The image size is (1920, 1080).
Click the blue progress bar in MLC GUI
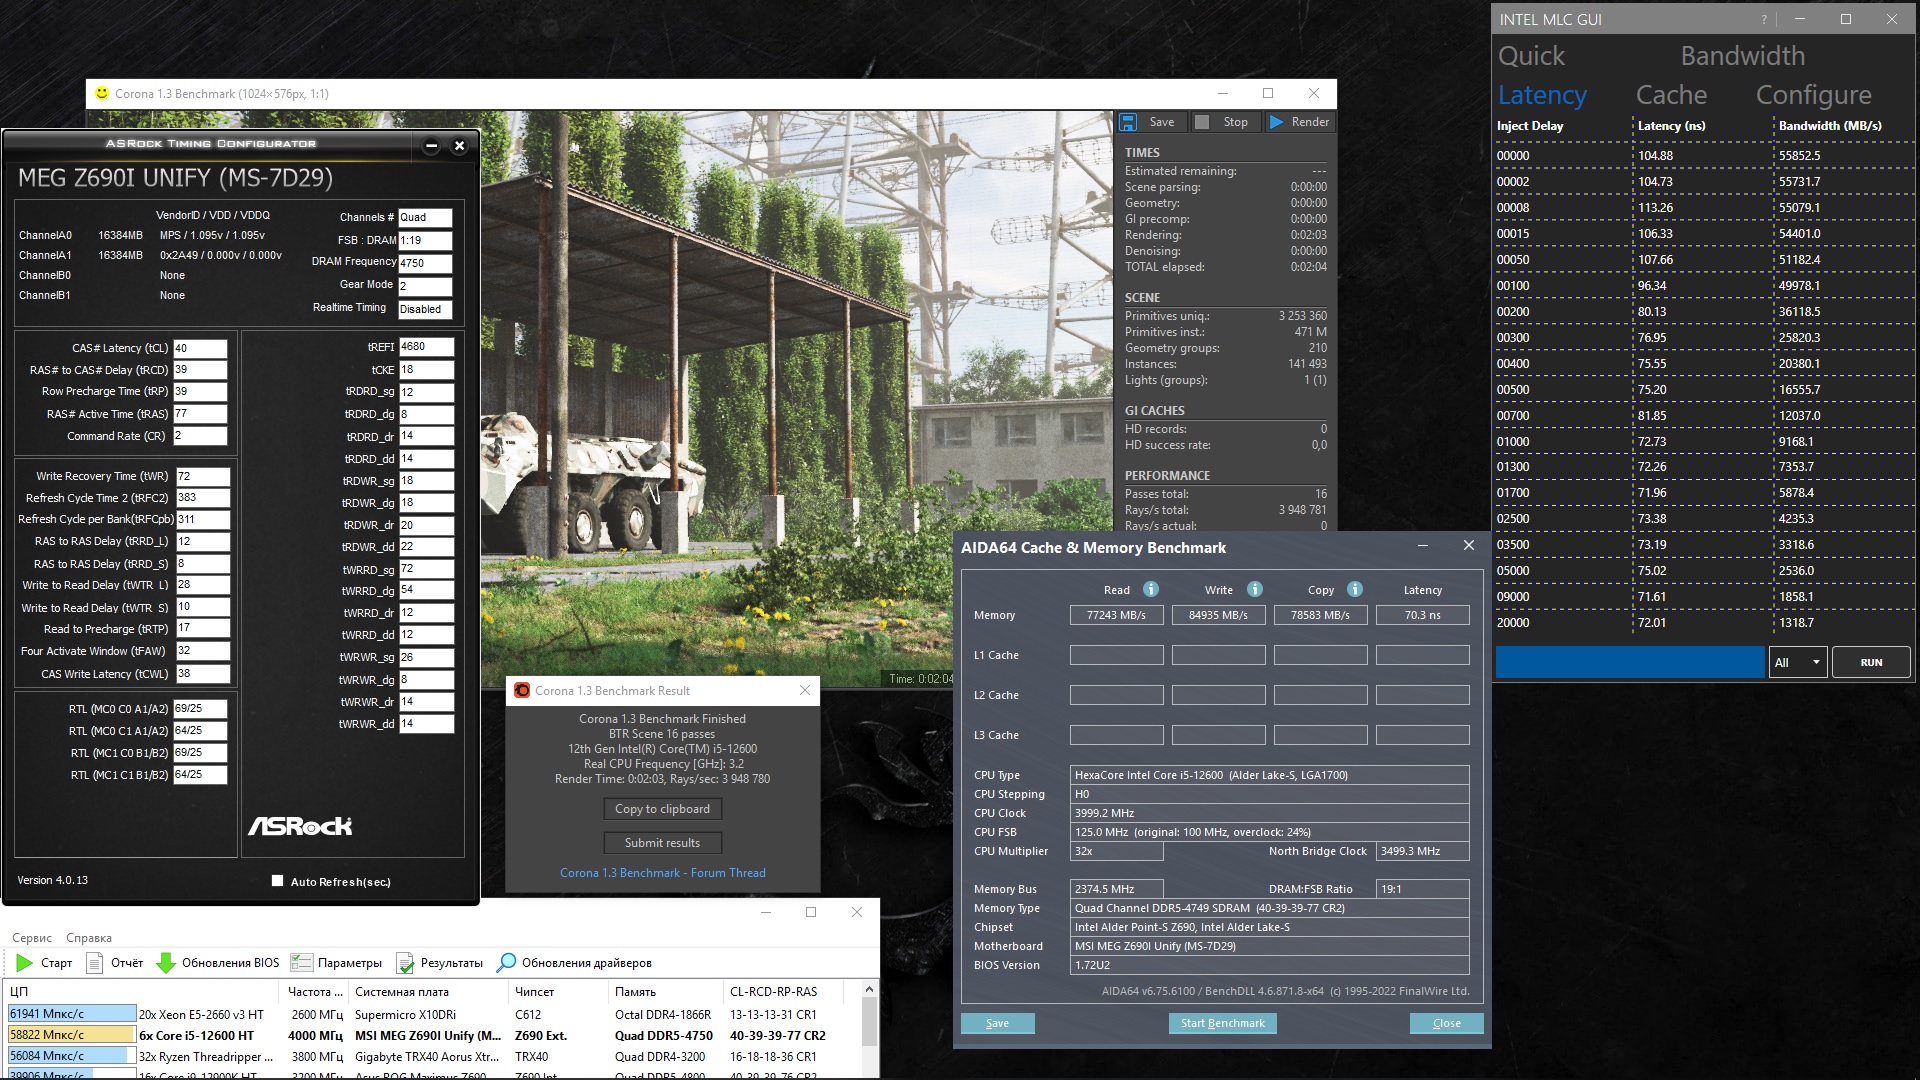click(1629, 662)
